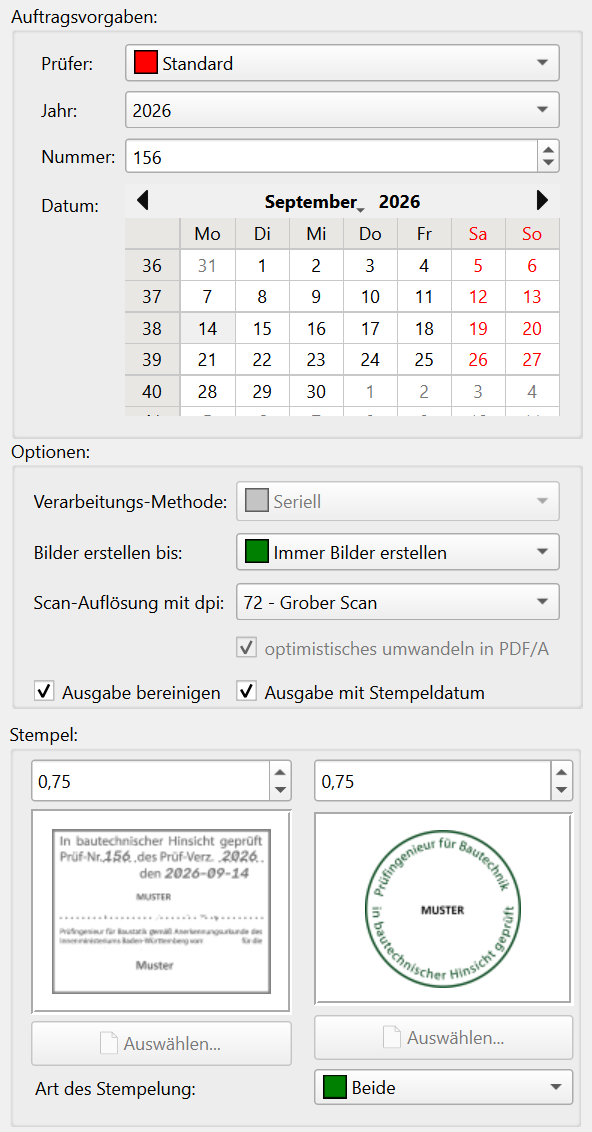
Task: Click right Auswählen... button under round stamp
Action: click(x=444, y=1037)
